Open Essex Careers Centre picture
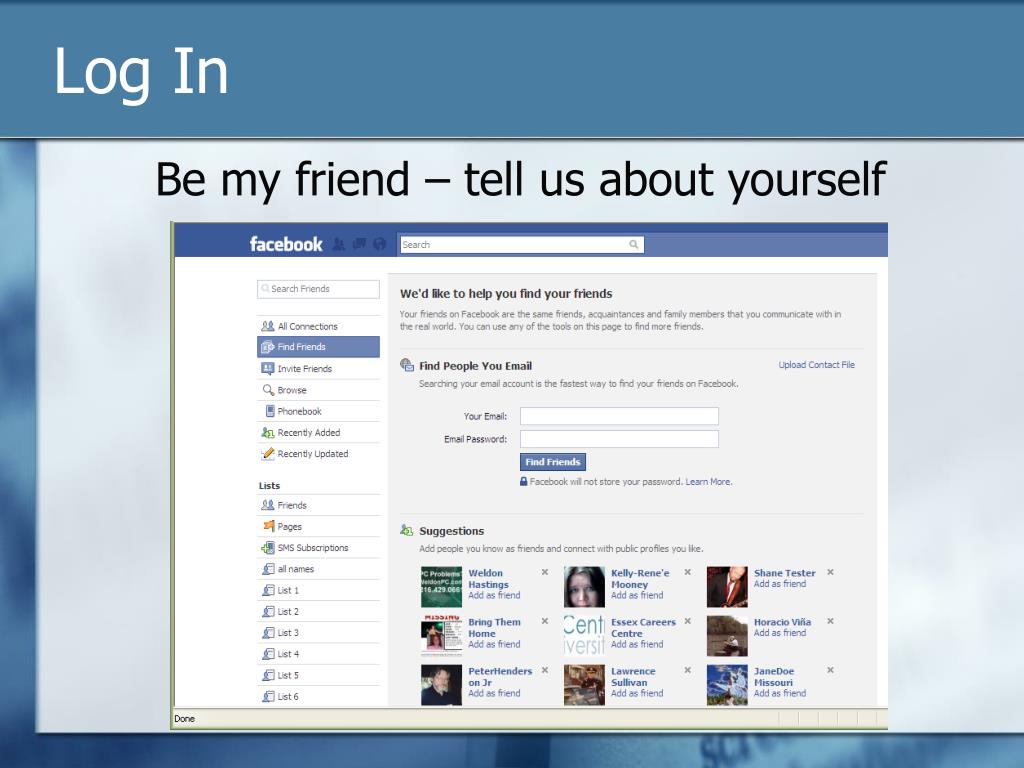This screenshot has width=1024, height=768. click(584, 635)
